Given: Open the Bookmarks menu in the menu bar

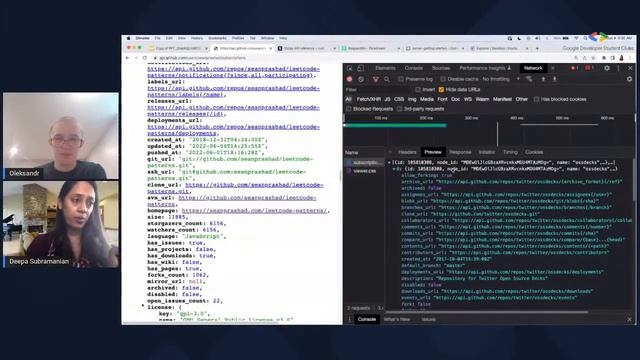Looking at the screenshot, I should tap(217, 38).
